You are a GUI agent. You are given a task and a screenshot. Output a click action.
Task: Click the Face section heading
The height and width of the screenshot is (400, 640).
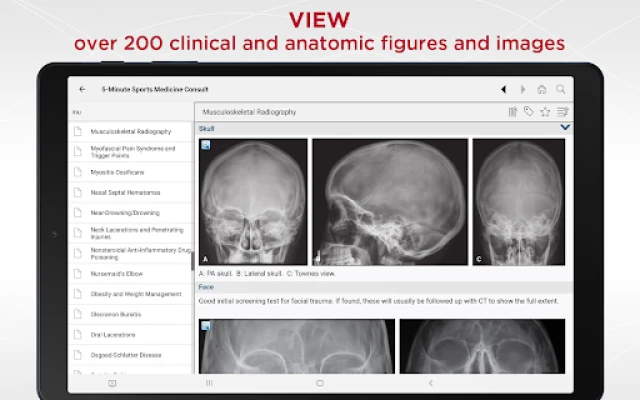206,287
